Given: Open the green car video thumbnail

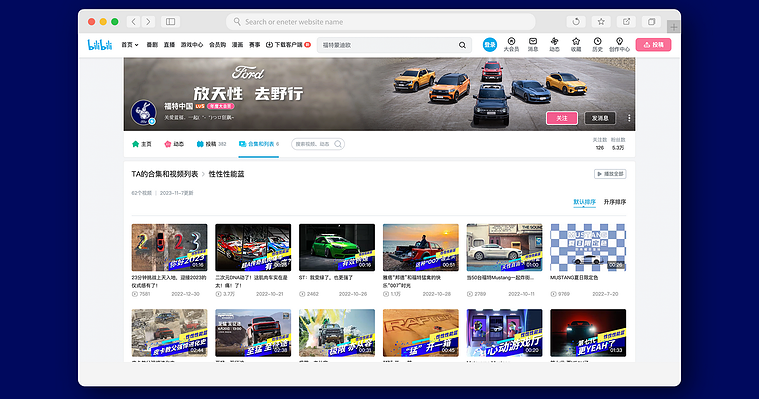Looking at the screenshot, I should click(337, 247).
